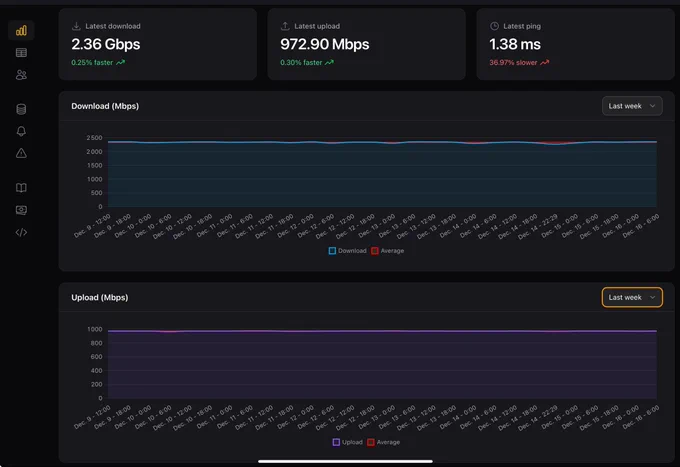Click the 36.97% slower text

(513, 62)
